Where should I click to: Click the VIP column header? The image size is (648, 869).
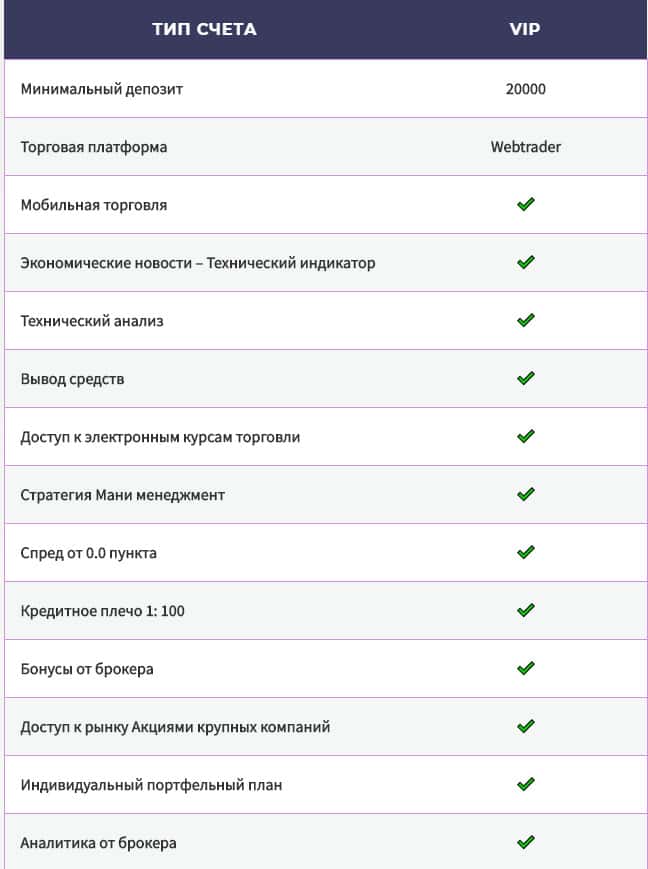(x=525, y=29)
